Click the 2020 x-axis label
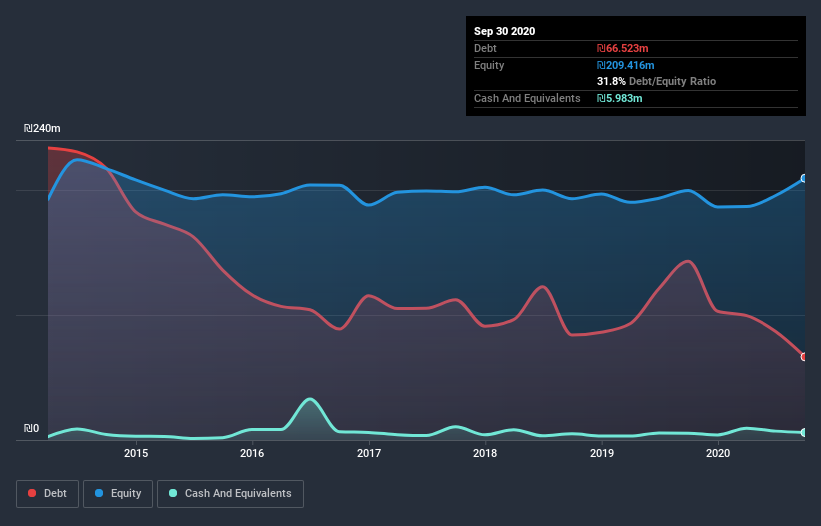The width and height of the screenshot is (821, 526). pos(718,453)
